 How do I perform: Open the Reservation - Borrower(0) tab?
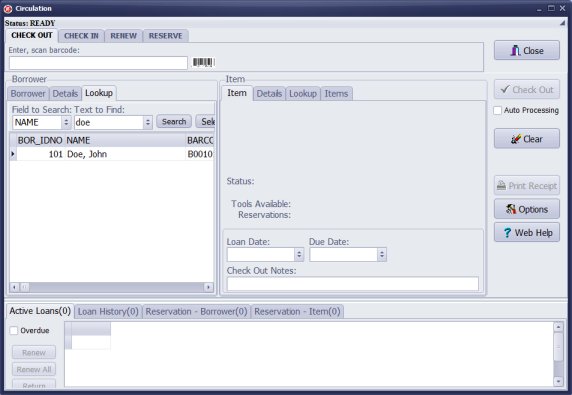pyautogui.click(x=196, y=311)
